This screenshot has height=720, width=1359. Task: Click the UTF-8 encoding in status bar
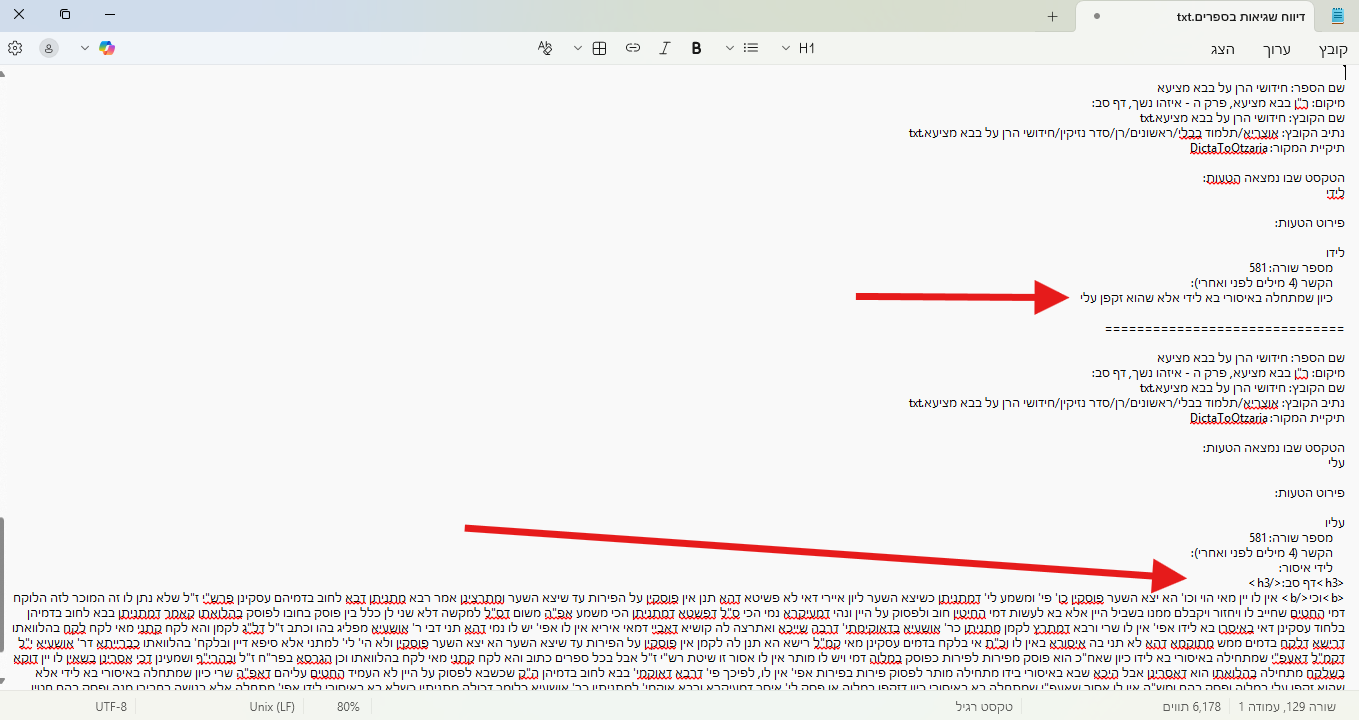point(111,707)
